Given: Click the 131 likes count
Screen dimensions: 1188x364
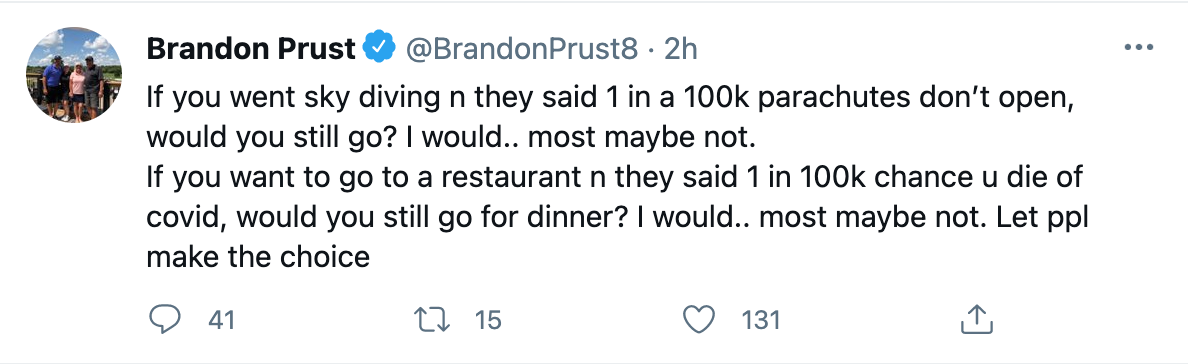Looking at the screenshot, I should [761, 320].
